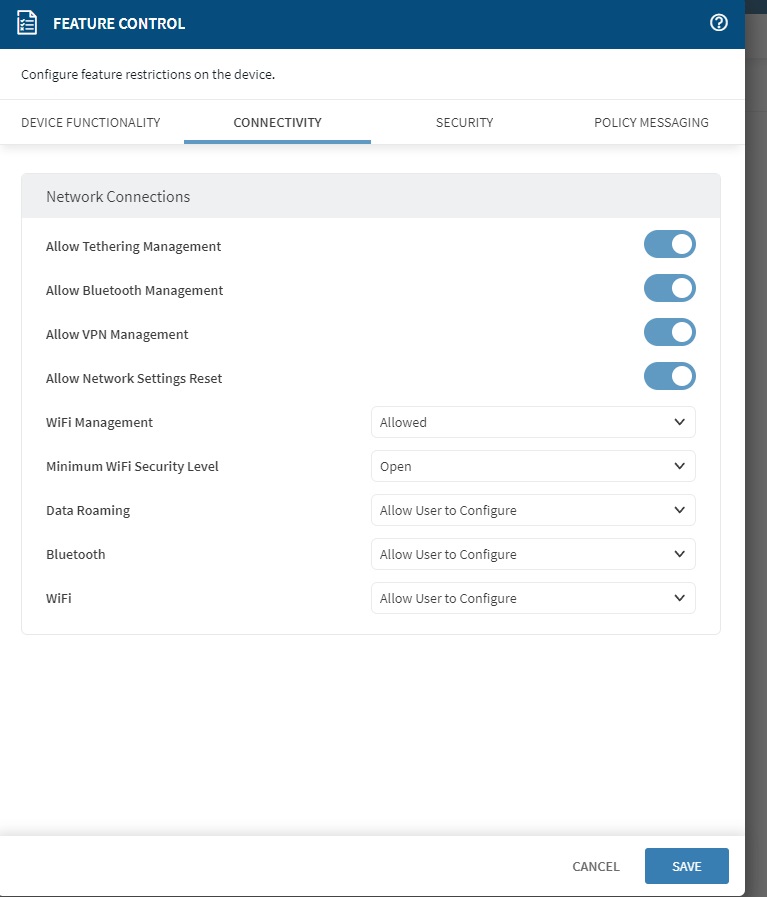Image resolution: width=767 pixels, height=897 pixels.
Task: Click the chevron arrow in Data Roaming field
Action: point(679,510)
